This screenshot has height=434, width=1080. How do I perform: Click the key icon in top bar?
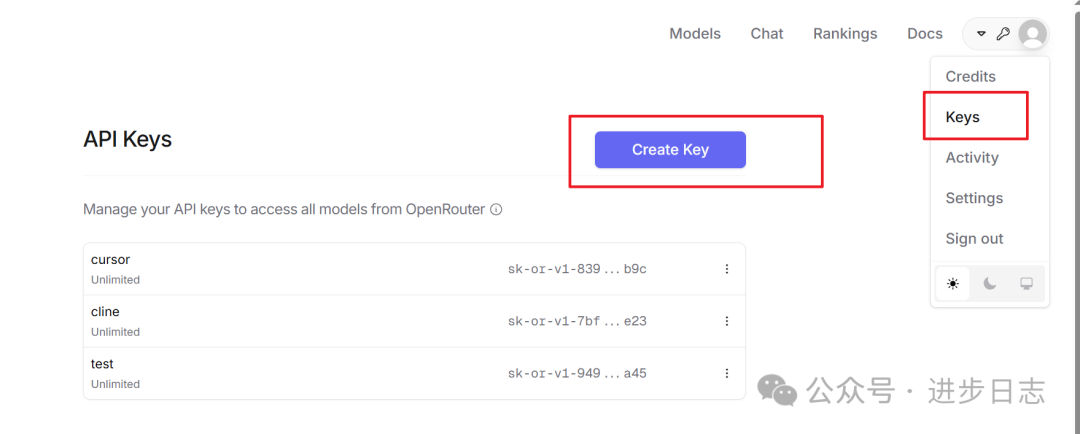click(x=1003, y=34)
